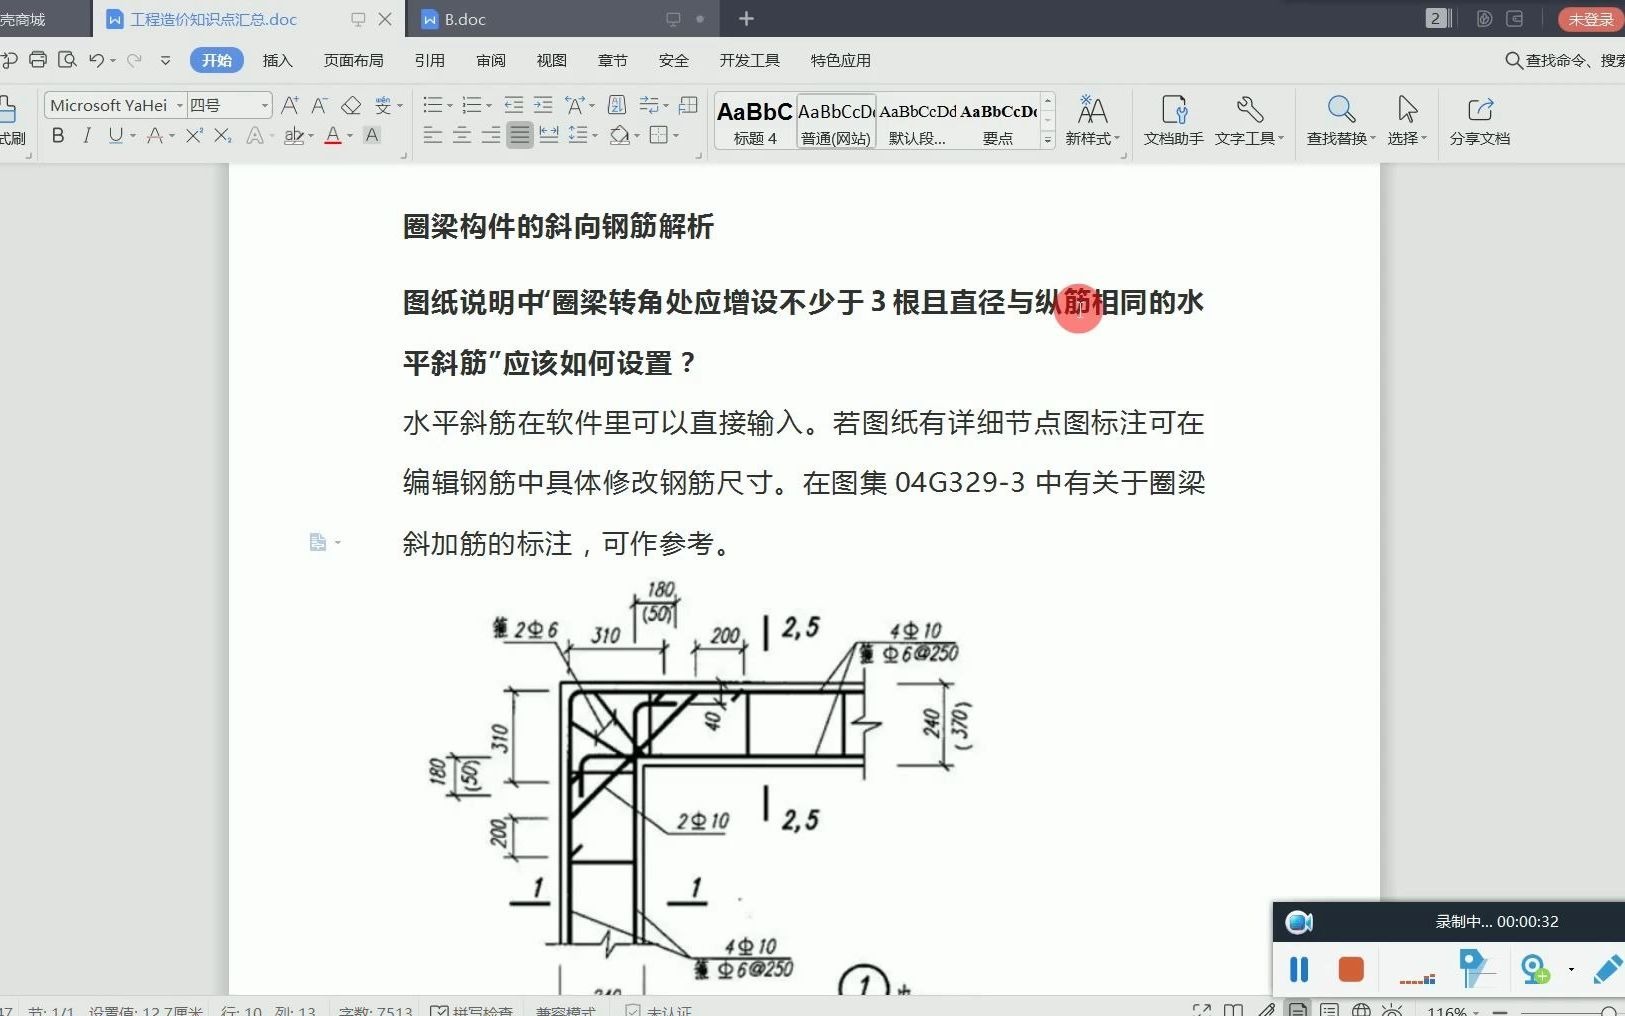This screenshot has height=1016, width=1625.
Task: Pause the screen recording
Action: point(1299,969)
